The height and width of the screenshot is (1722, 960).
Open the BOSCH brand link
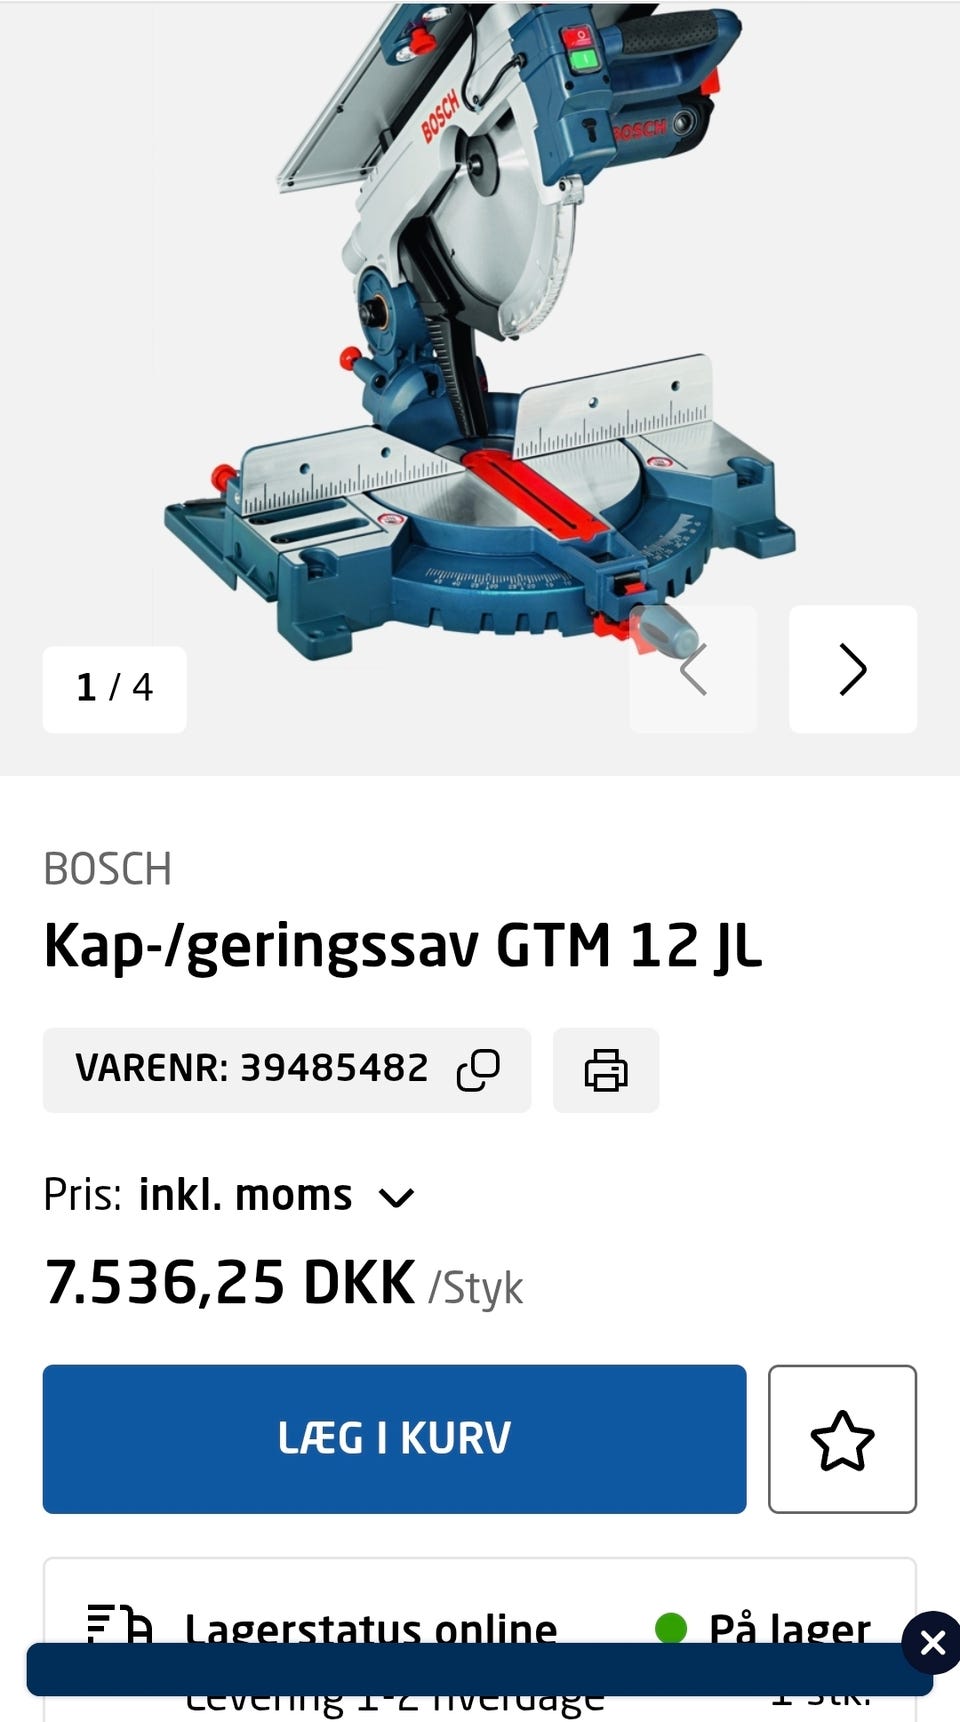click(108, 869)
